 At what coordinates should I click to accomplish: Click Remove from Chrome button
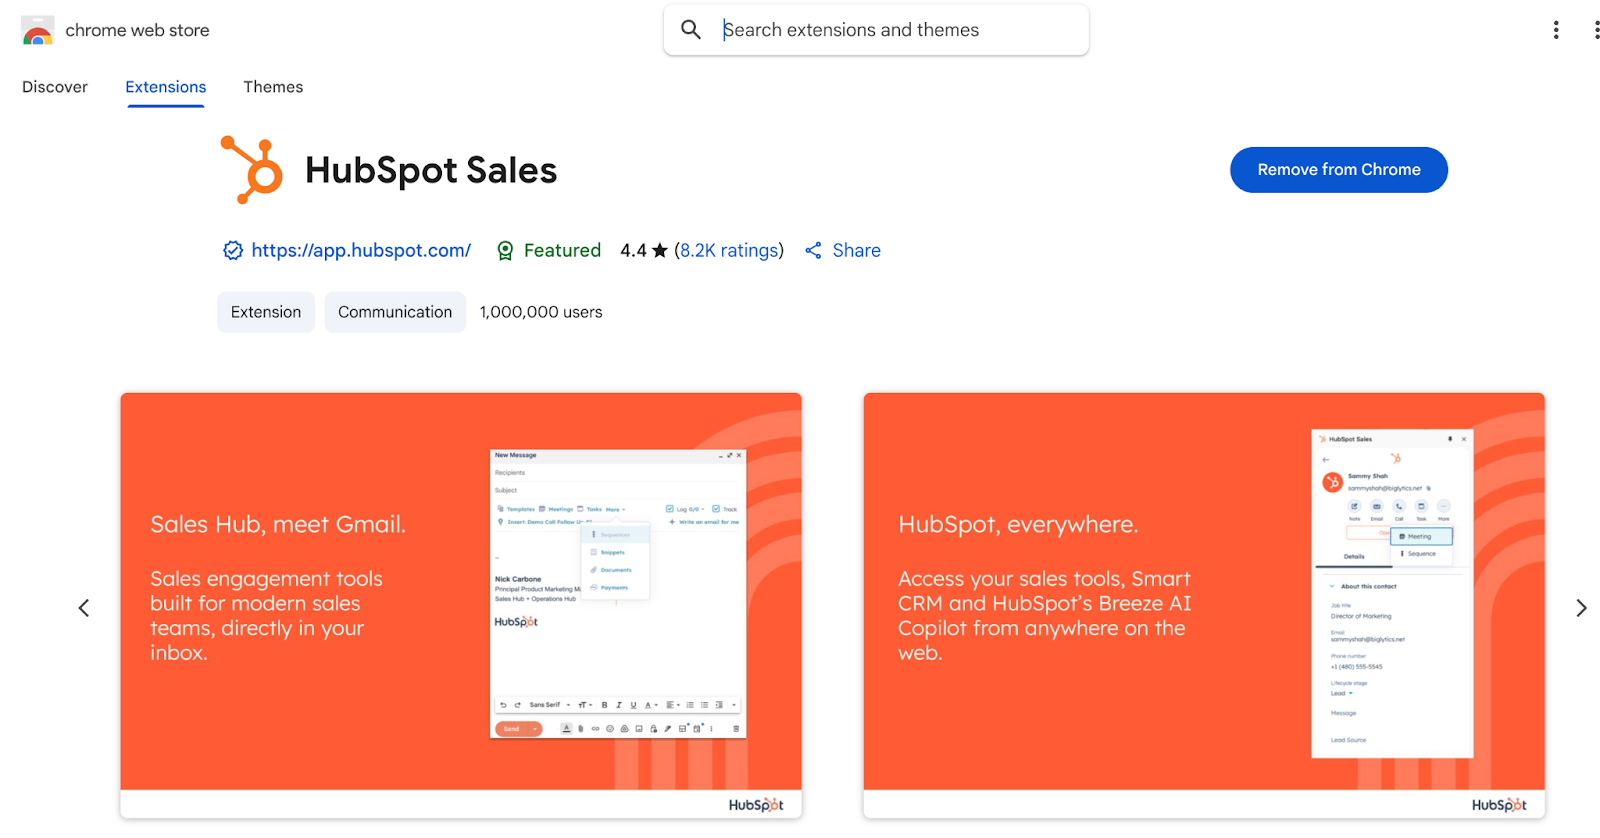[x=1339, y=170]
